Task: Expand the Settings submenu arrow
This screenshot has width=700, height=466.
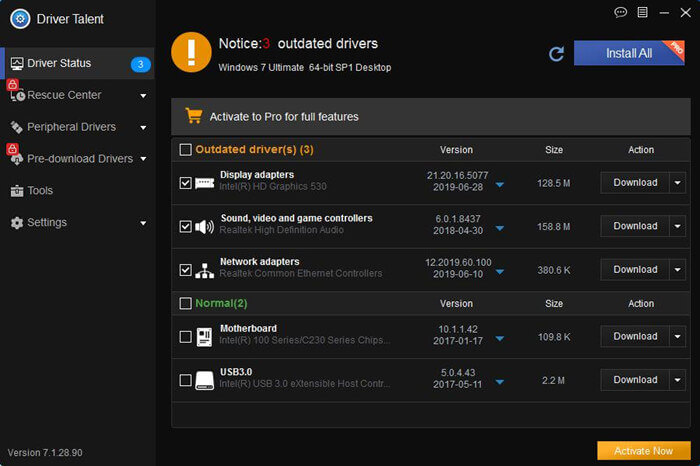Action: [143, 223]
